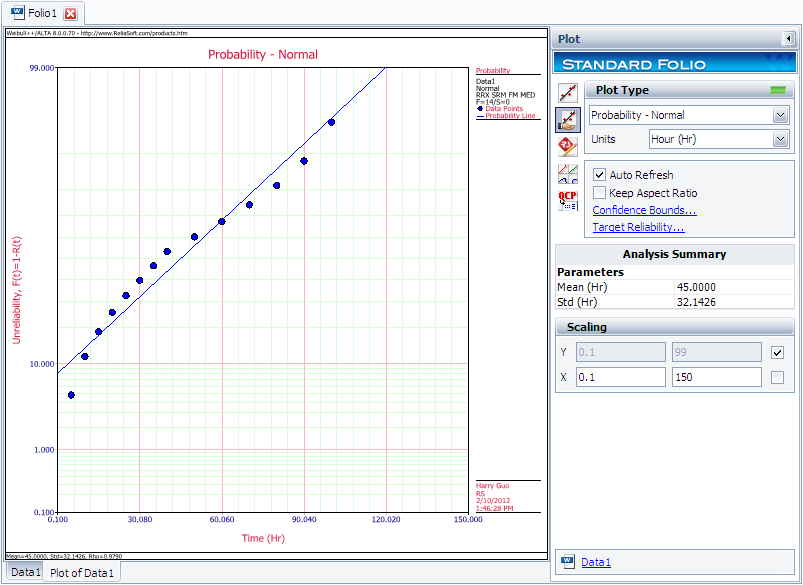Select the Plot of Data1 tab

pyautogui.click(x=82, y=573)
